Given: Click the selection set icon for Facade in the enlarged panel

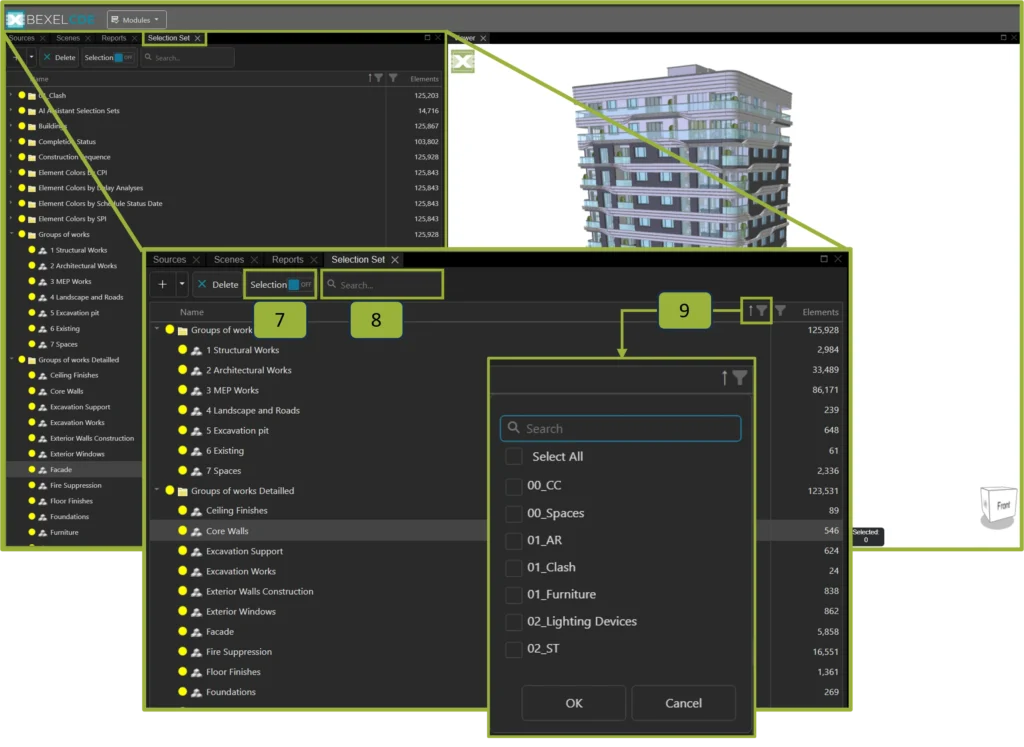Looking at the screenshot, I should click(196, 632).
